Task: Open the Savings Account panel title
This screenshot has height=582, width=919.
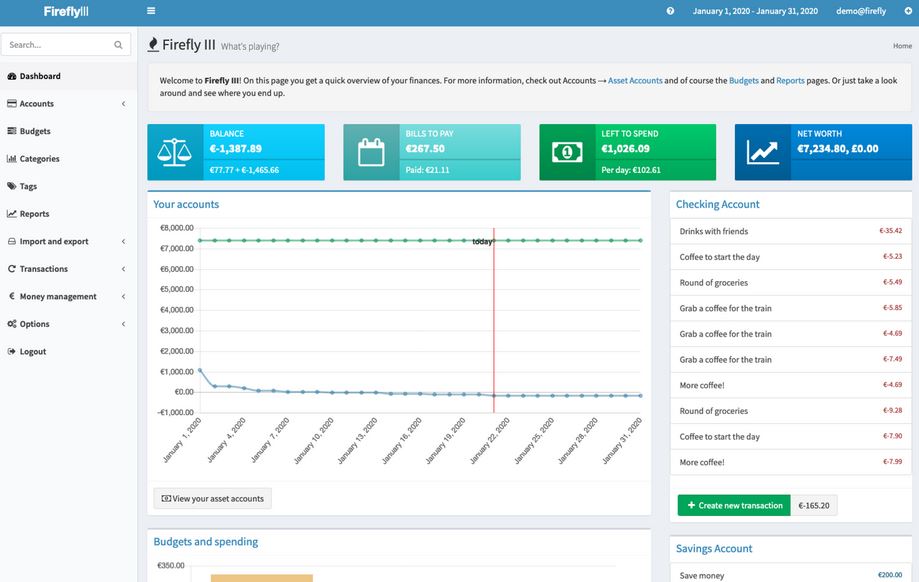Action: pyautogui.click(x=714, y=549)
